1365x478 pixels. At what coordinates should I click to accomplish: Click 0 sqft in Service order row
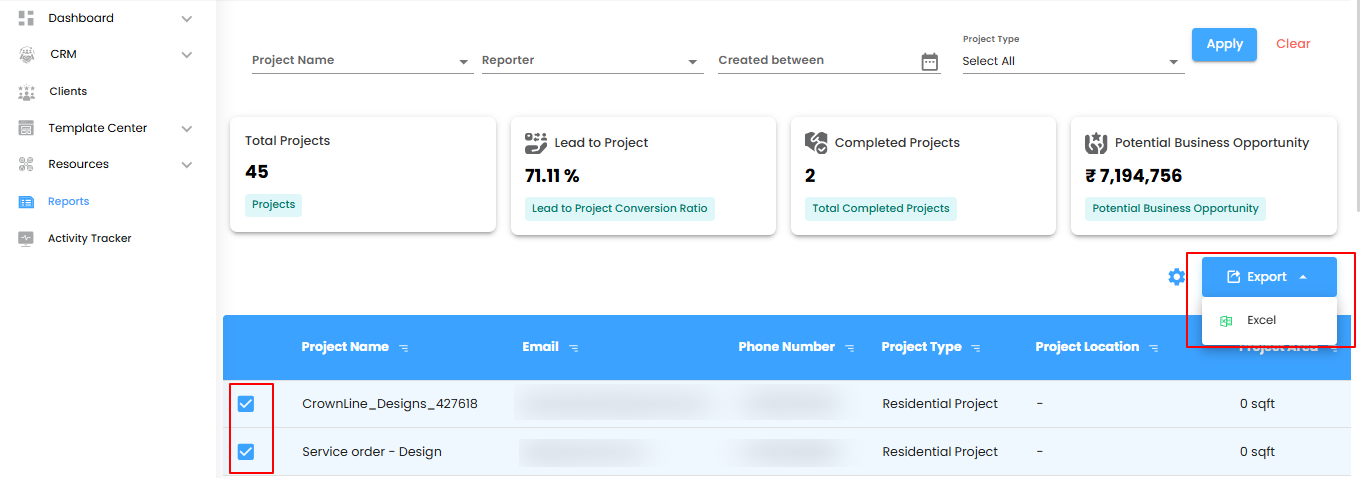coord(1257,452)
